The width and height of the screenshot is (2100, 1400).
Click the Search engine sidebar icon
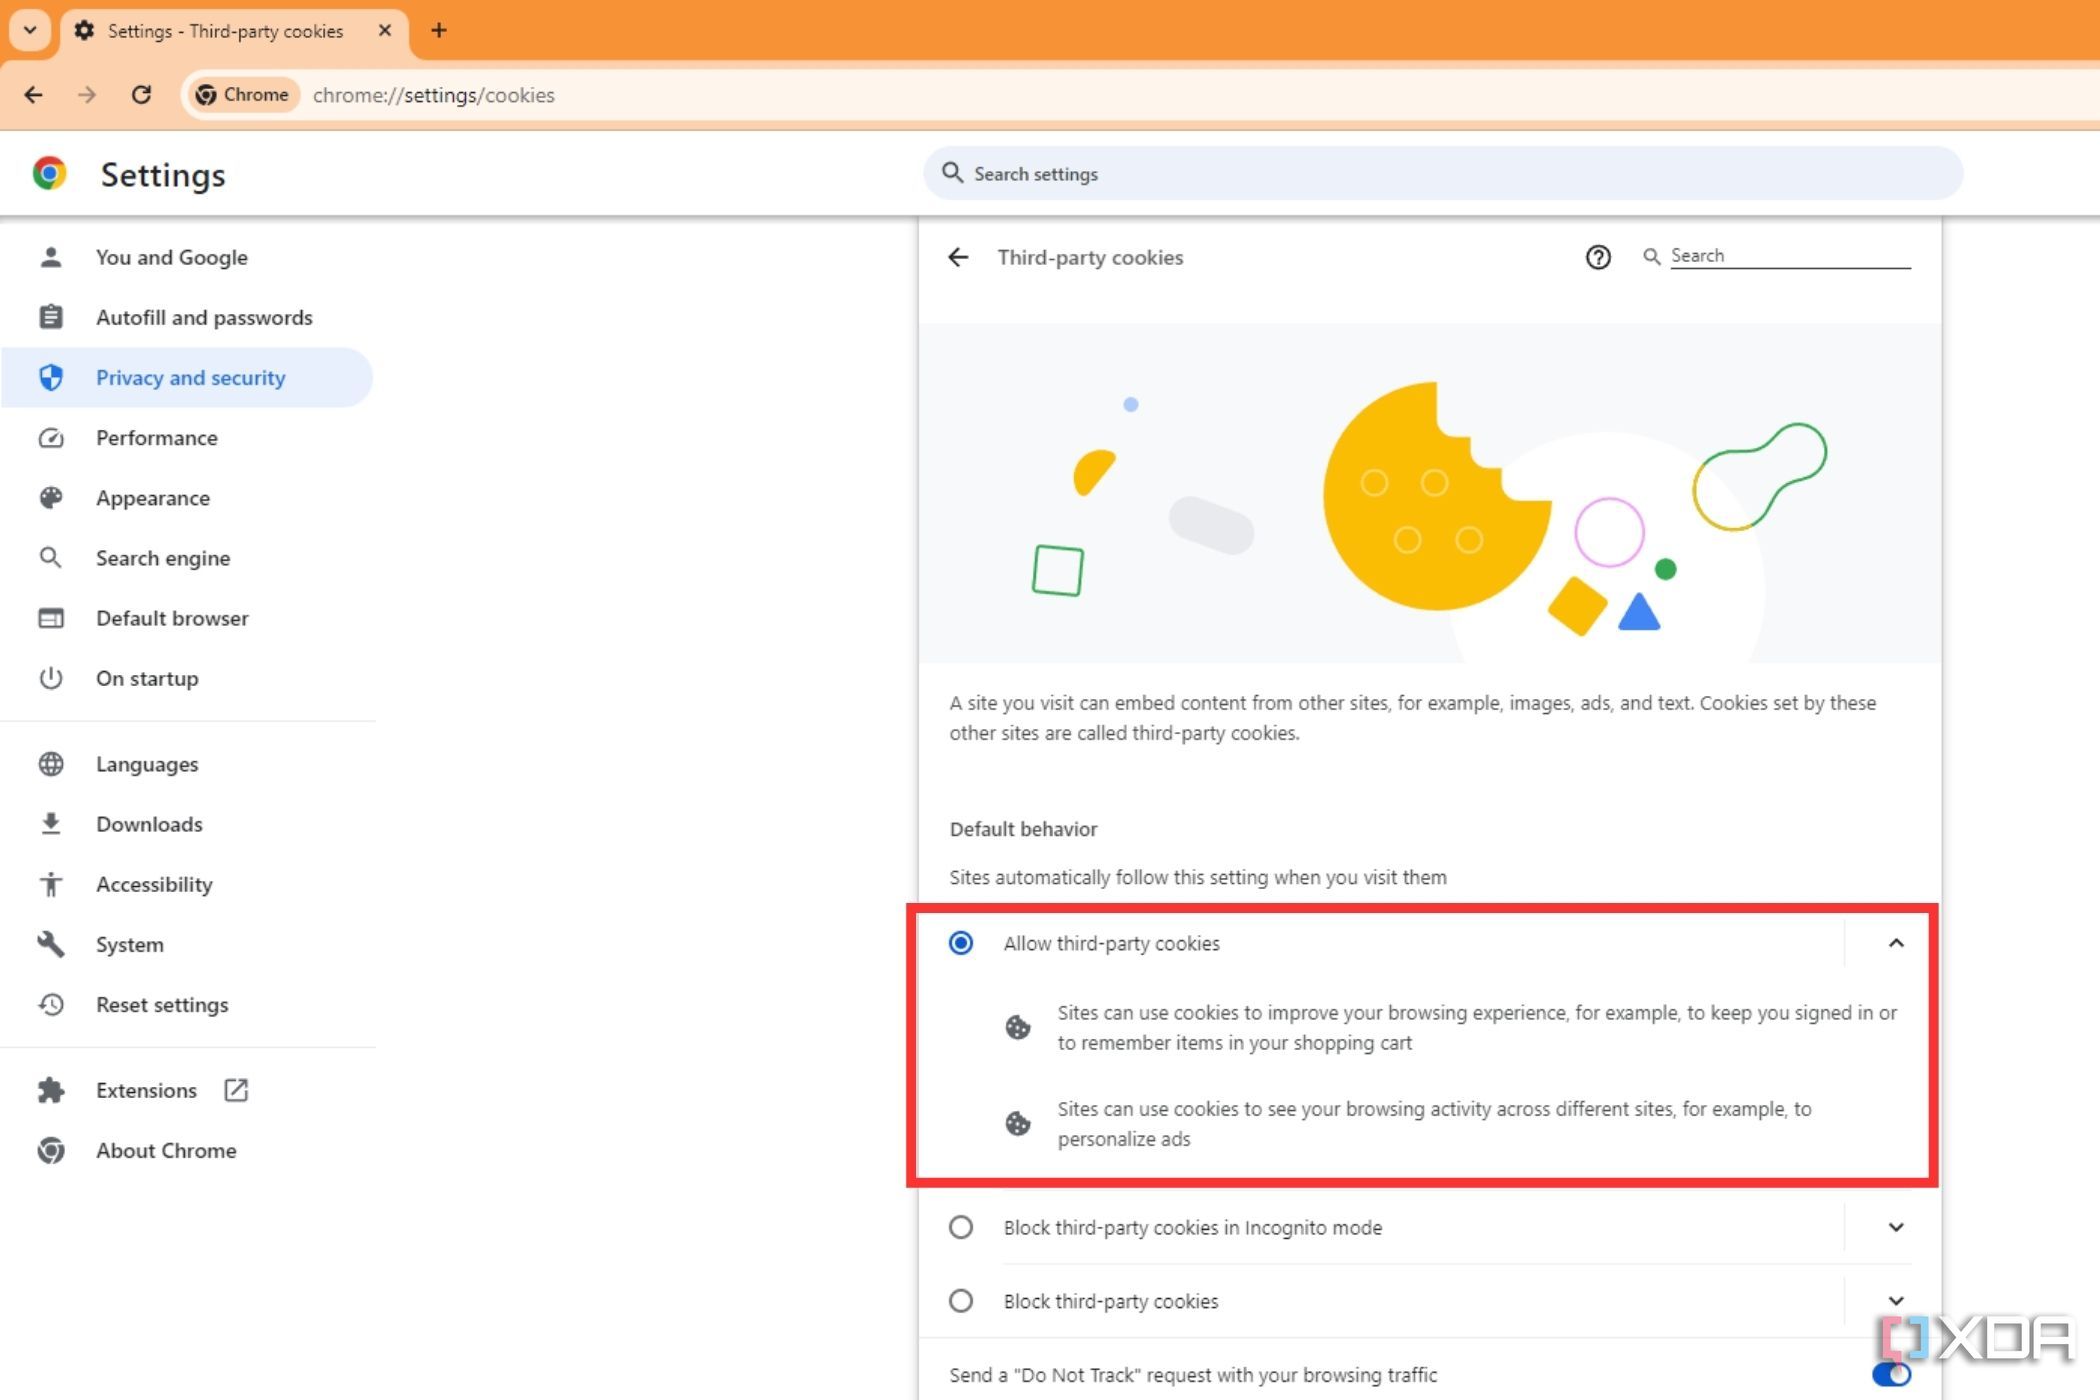50,558
